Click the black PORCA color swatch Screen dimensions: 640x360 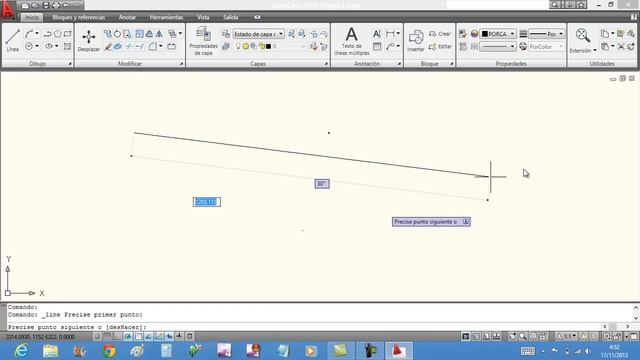(485, 34)
